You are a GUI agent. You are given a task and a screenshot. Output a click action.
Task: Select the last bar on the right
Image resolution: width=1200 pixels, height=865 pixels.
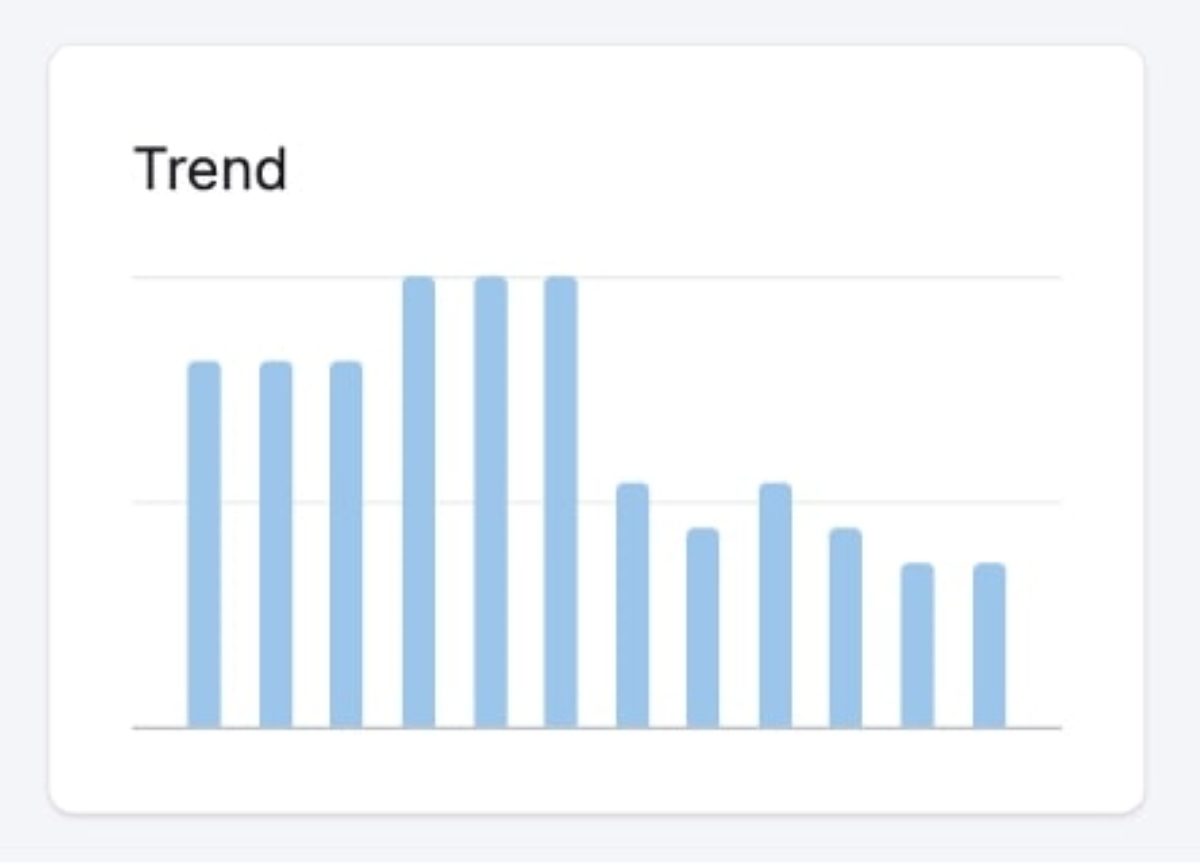click(989, 646)
